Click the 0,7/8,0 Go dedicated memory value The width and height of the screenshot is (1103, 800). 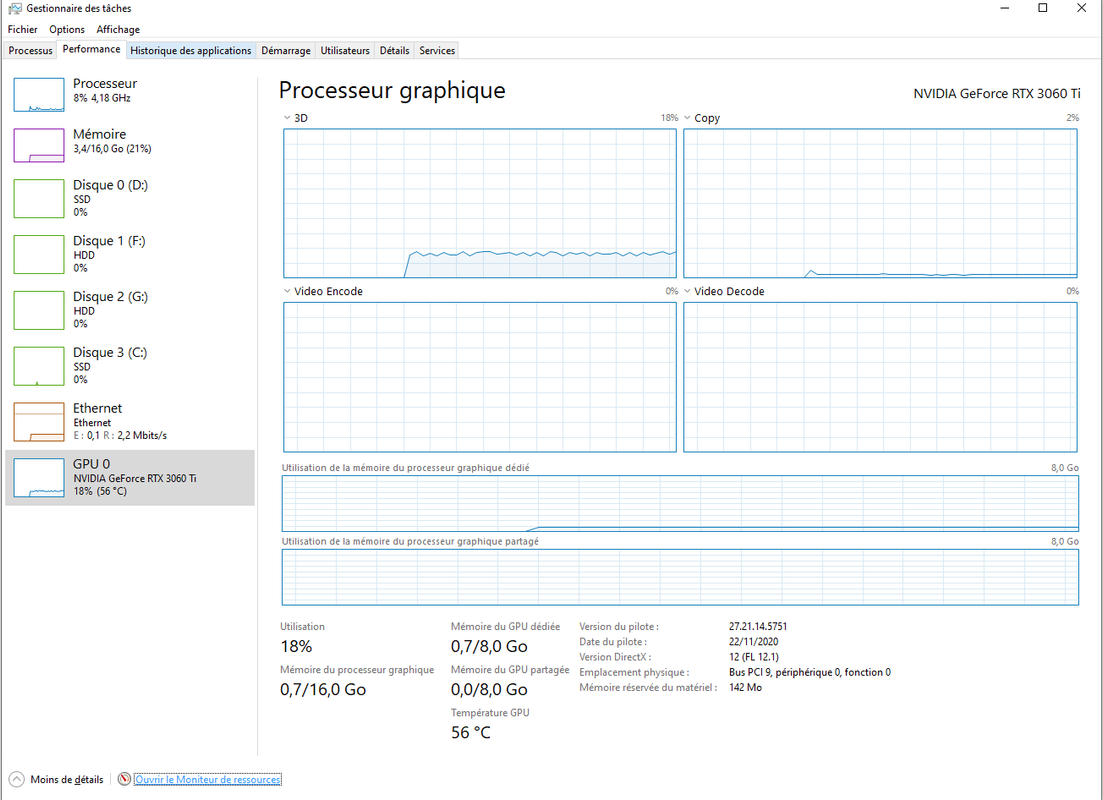[x=489, y=646]
